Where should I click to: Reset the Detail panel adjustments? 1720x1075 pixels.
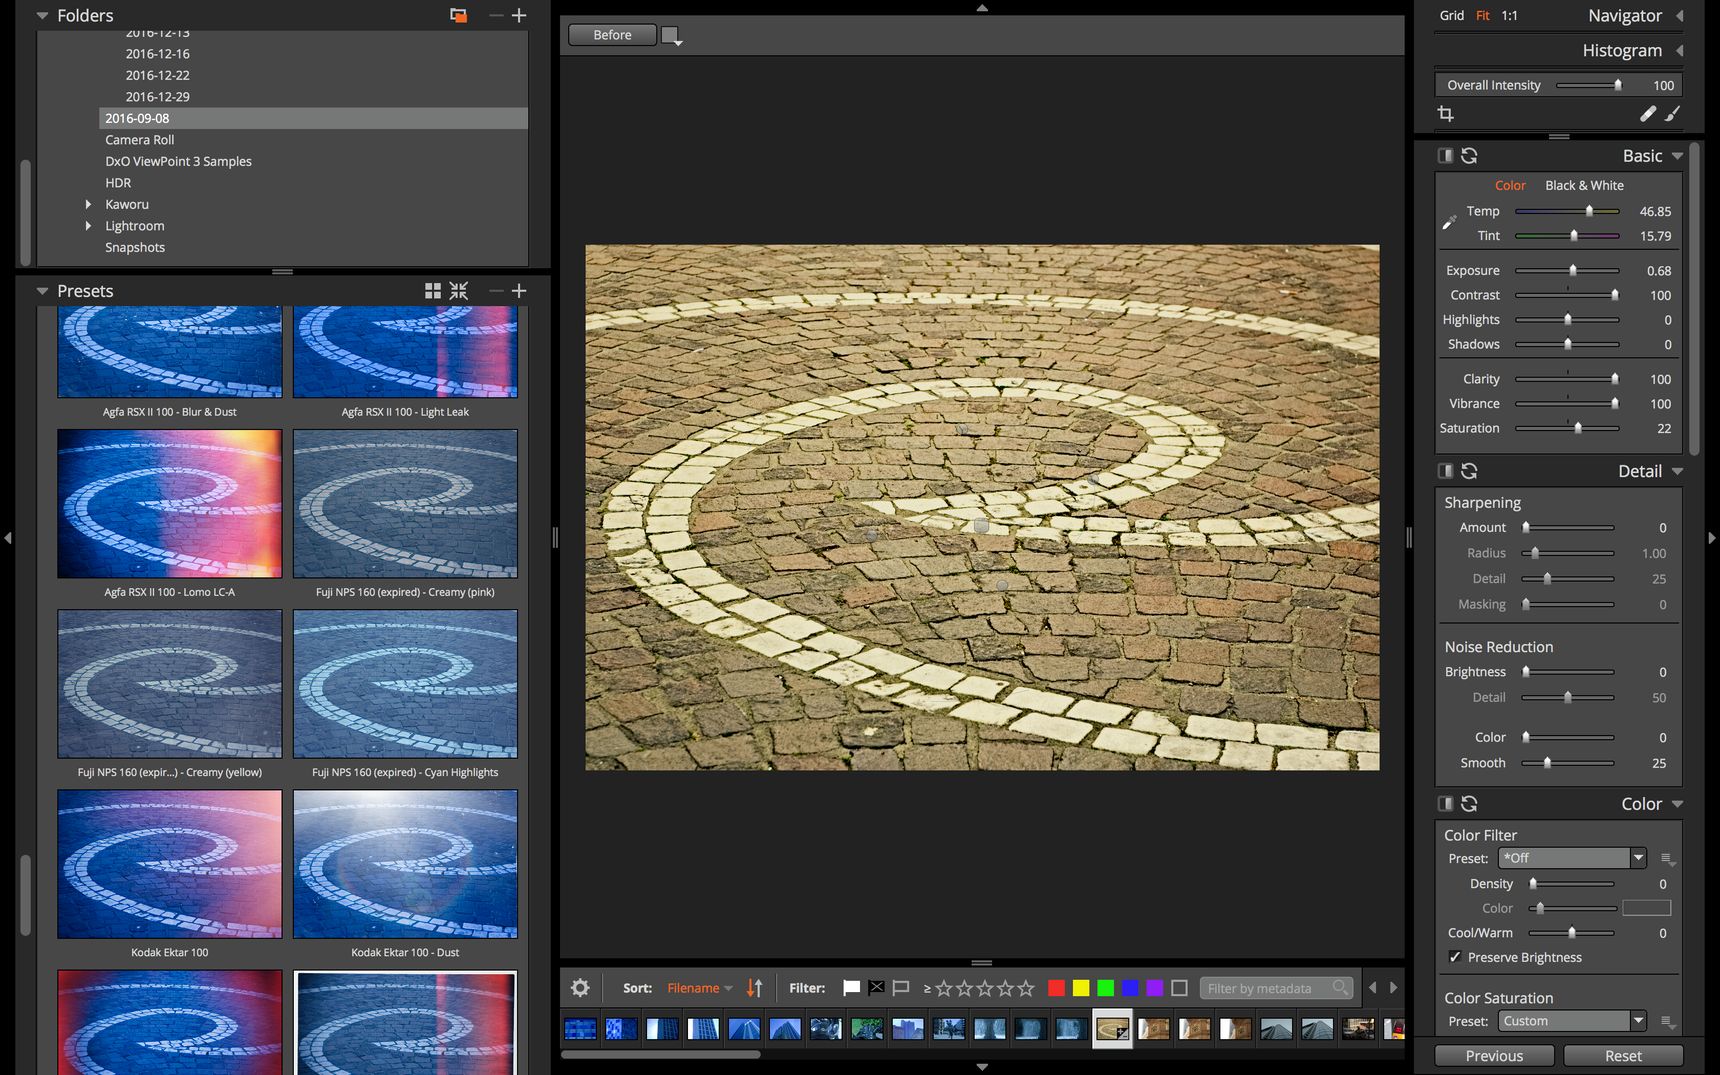[1469, 471]
